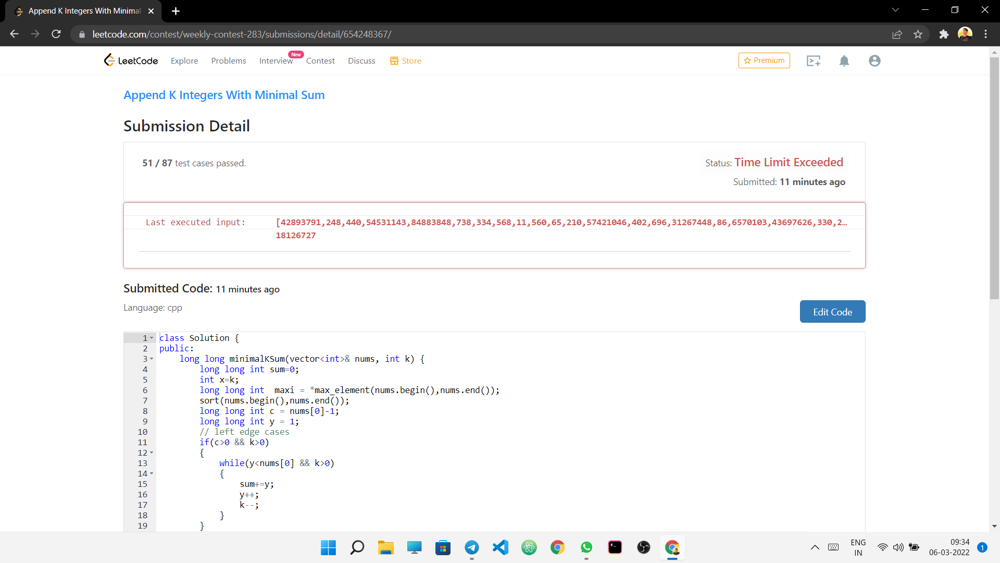Image resolution: width=1000 pixels, height=563 pixels.
Task: Open the LeetCode playground icon
Action: (813, 61)
